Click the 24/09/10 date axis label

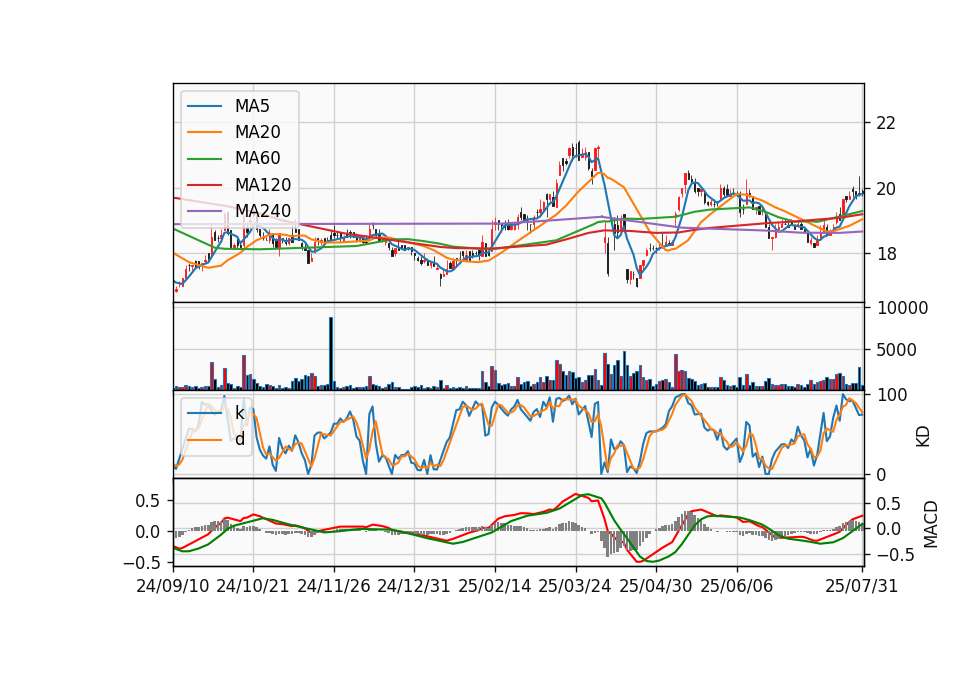tap(173, 586)
